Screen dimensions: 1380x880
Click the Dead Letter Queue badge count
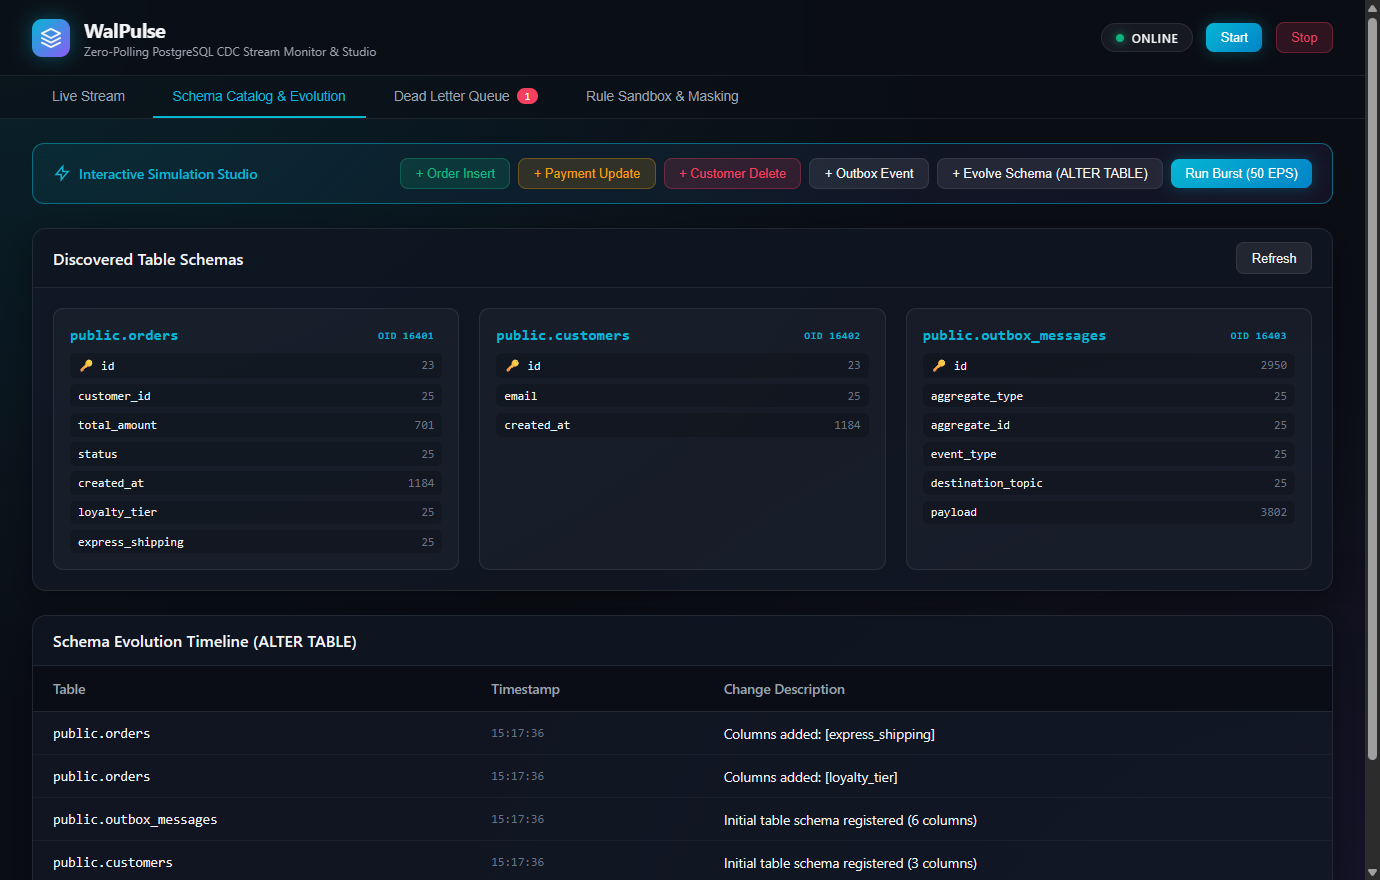click(x=527, y=96)
